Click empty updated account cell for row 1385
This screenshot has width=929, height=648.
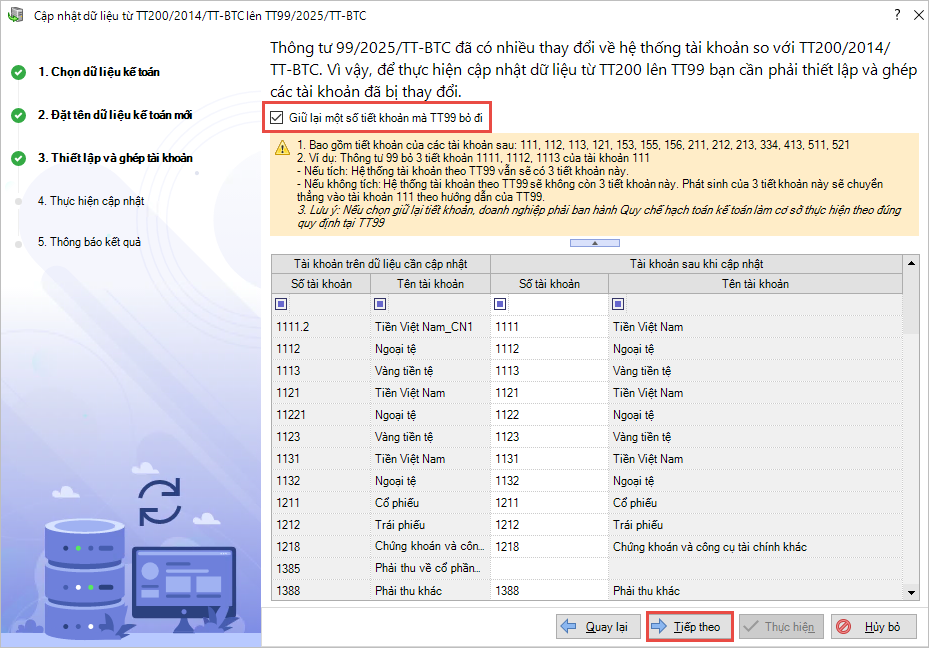(549, 569)
